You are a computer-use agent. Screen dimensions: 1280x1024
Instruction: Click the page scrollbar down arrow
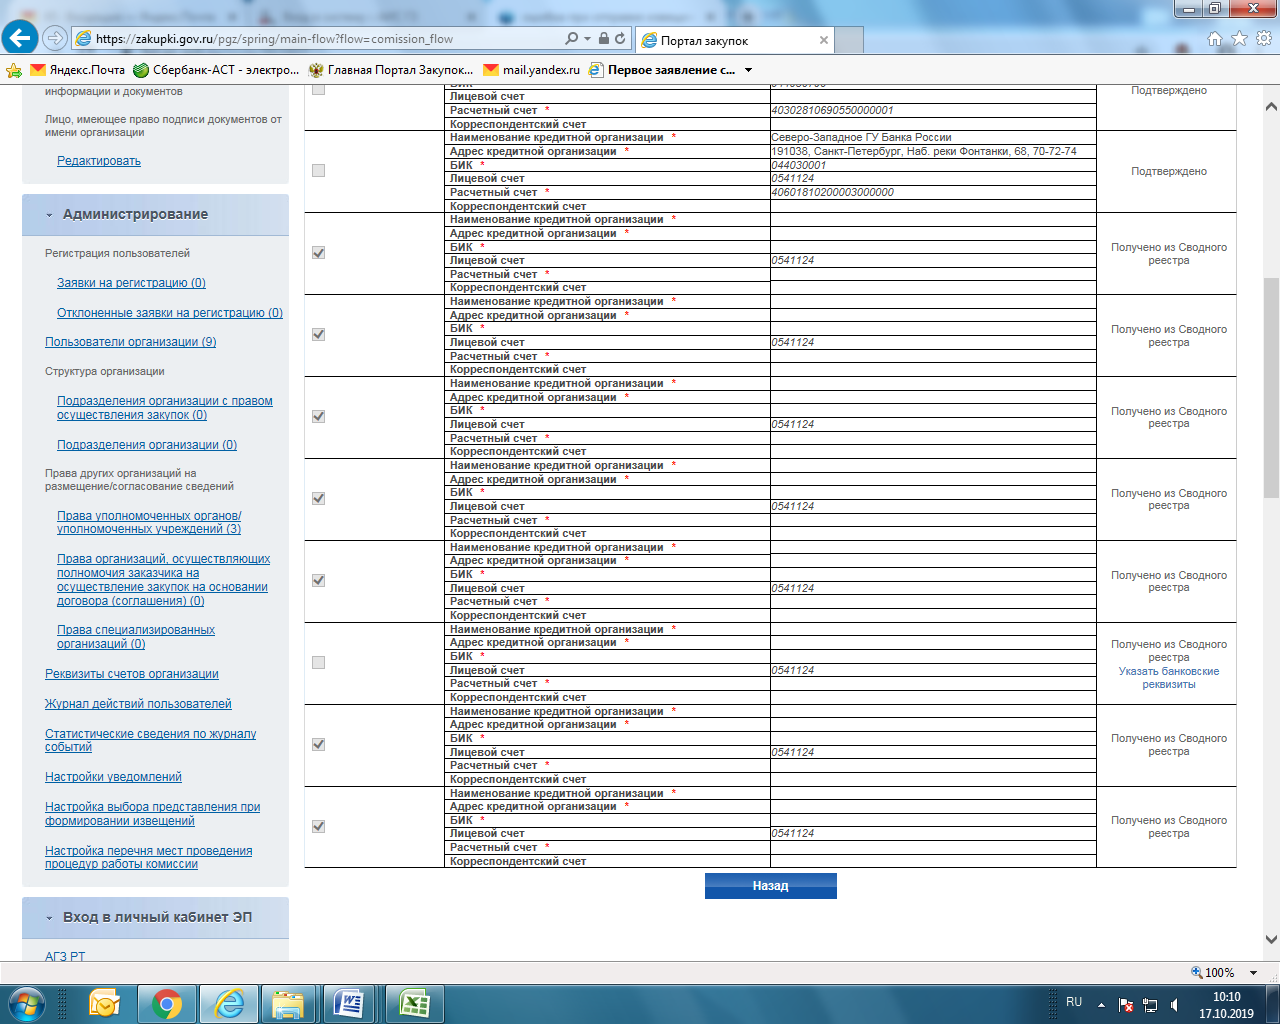pyautogui.click(x=1271, y=939)
